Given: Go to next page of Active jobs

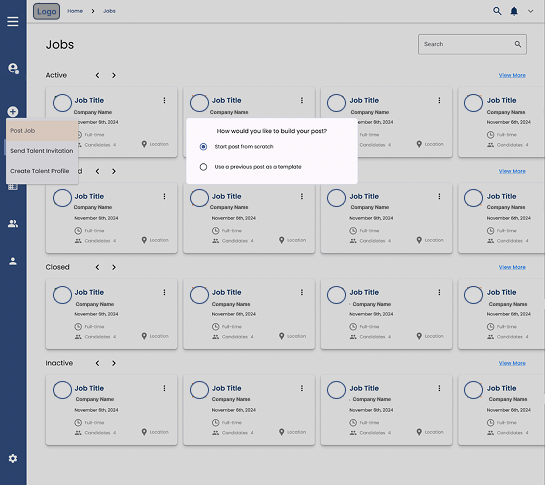Looking at the screenshot, I should [114, 75].
